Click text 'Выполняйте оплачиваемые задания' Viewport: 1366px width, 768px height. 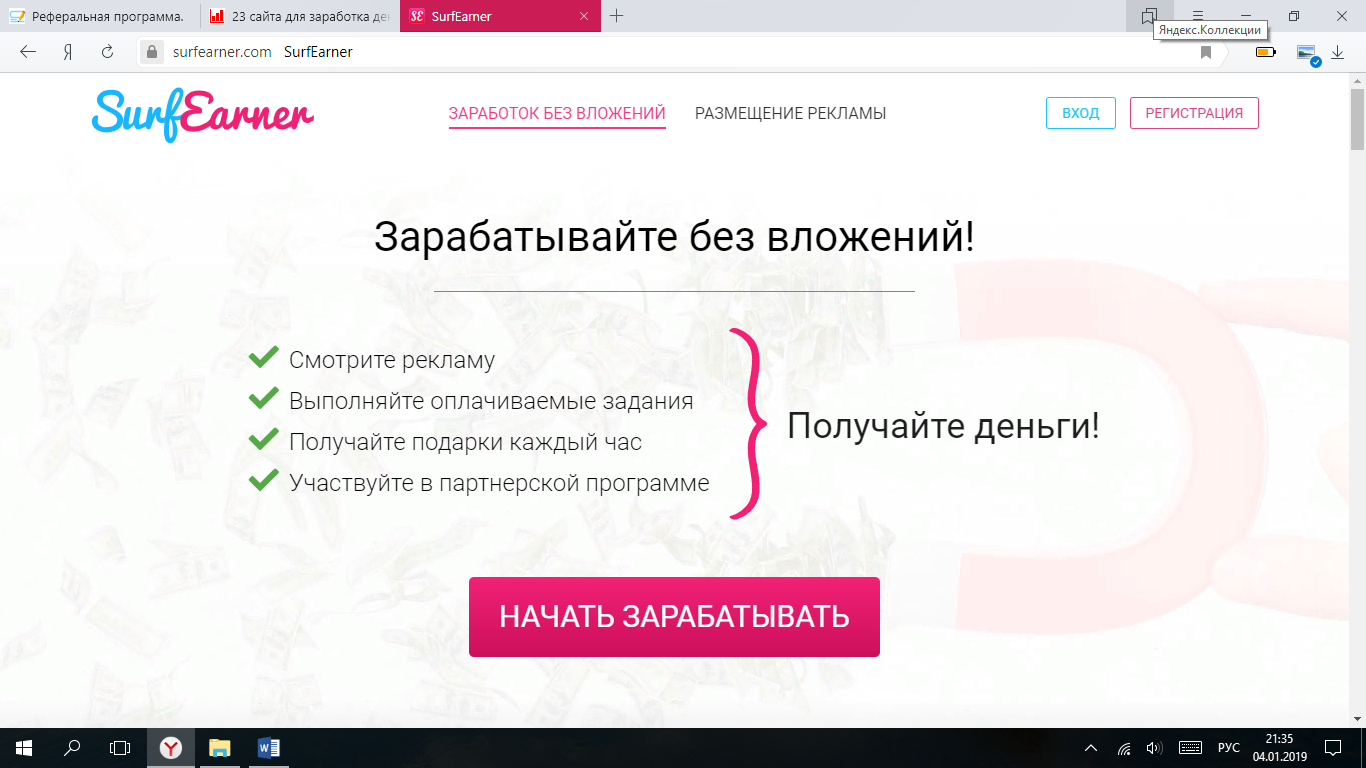(x=491, y=401)
